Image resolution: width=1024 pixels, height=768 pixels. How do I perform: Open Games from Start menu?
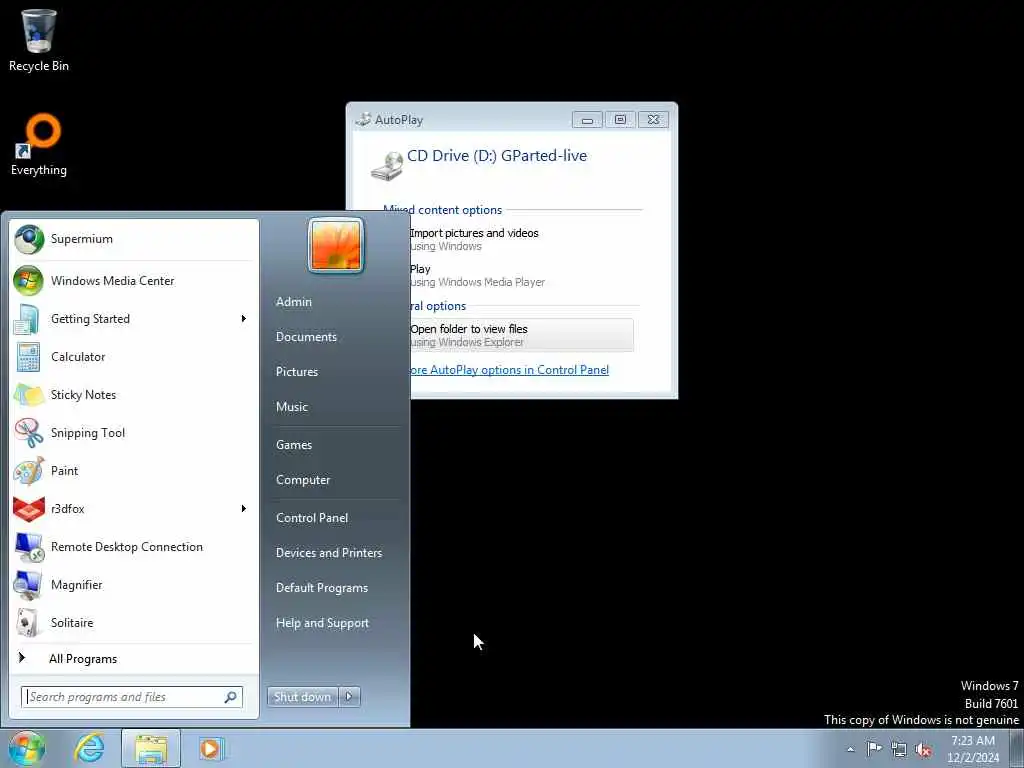(x=294, y=445)
